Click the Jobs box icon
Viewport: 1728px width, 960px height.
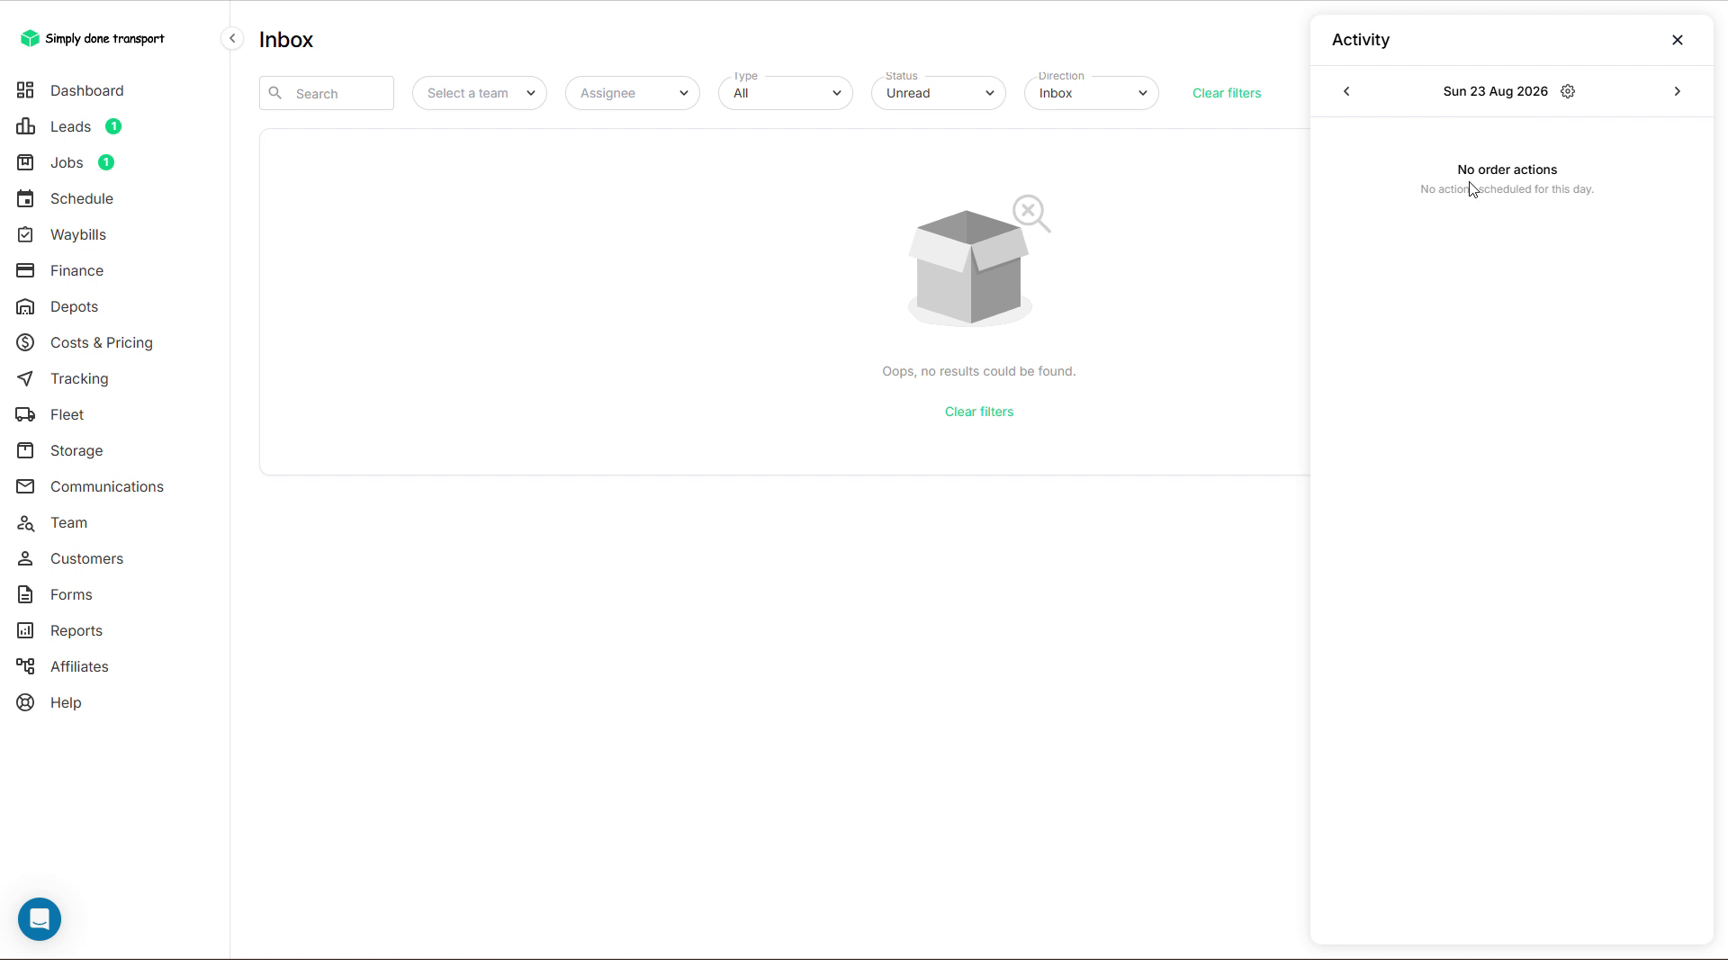click(x=25, y=162)
